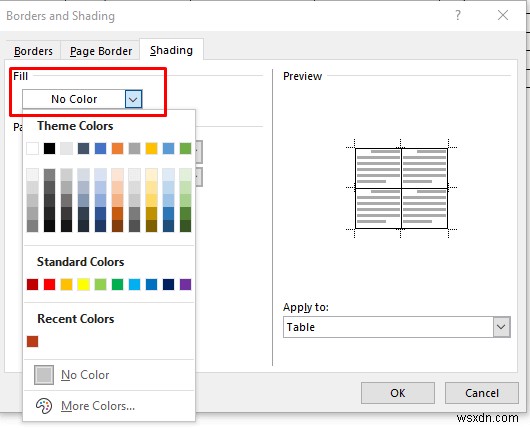Pick the light blue theme color swatch
The height and width of the screenshot is (428, 530).
[168, 148]
